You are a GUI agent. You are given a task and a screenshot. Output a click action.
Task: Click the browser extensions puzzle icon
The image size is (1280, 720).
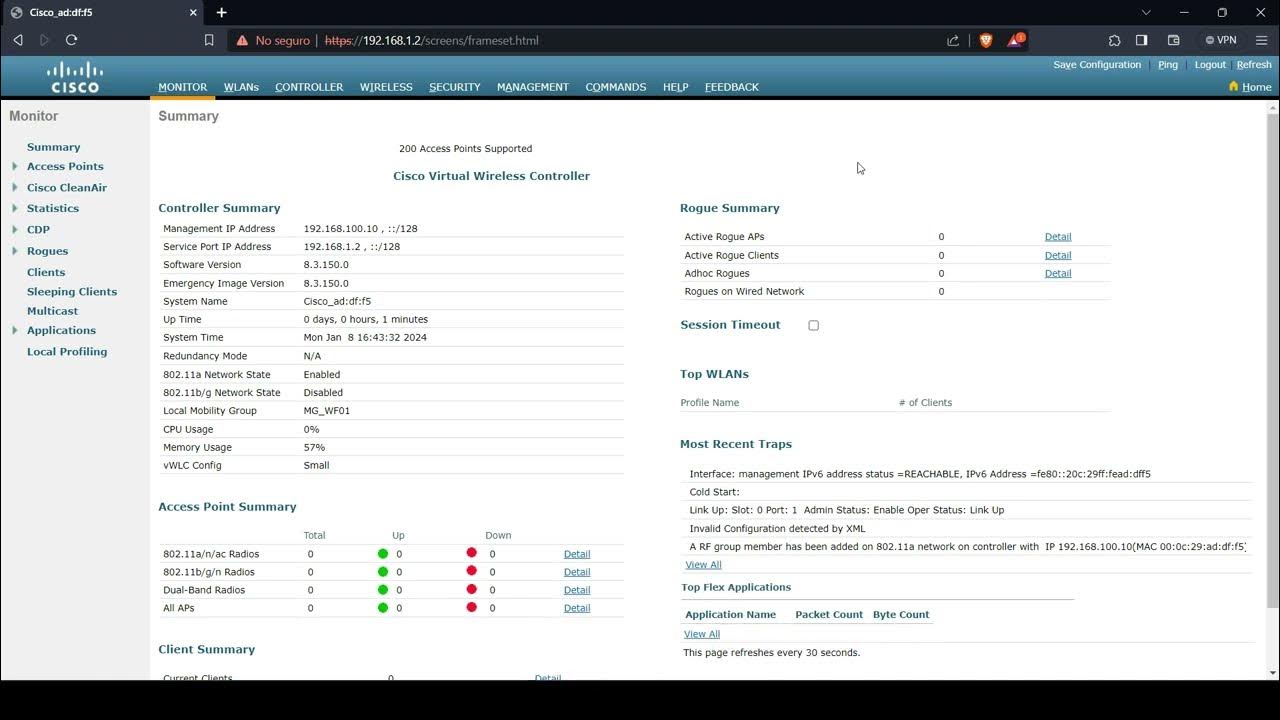click(1113, 40)
